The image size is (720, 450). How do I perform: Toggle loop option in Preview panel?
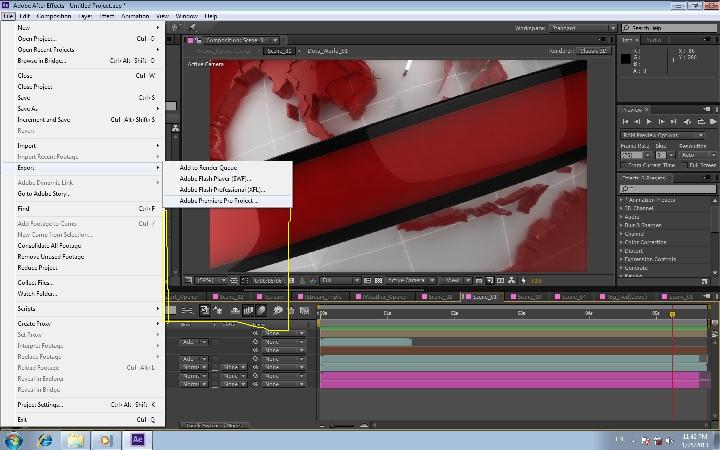click(x=701, y=122)
